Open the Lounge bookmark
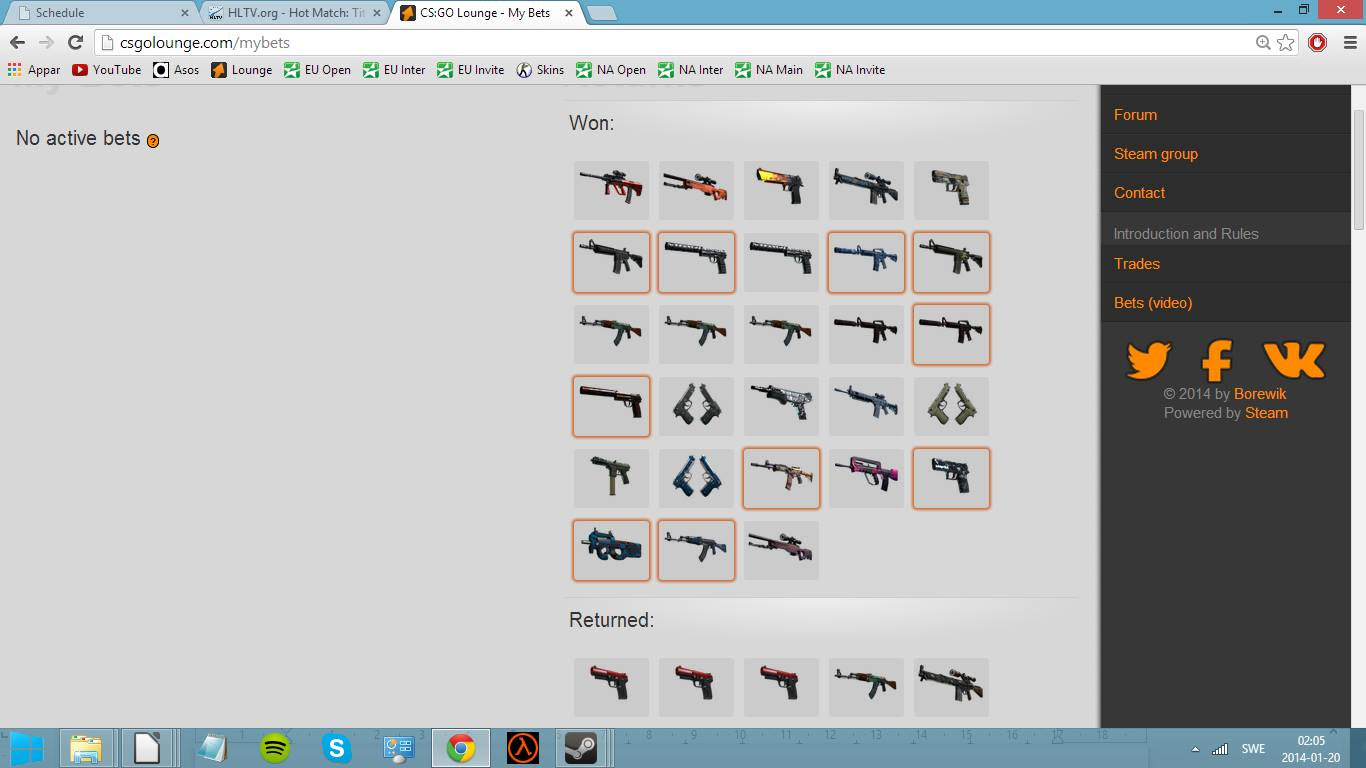 coord(241,70)
